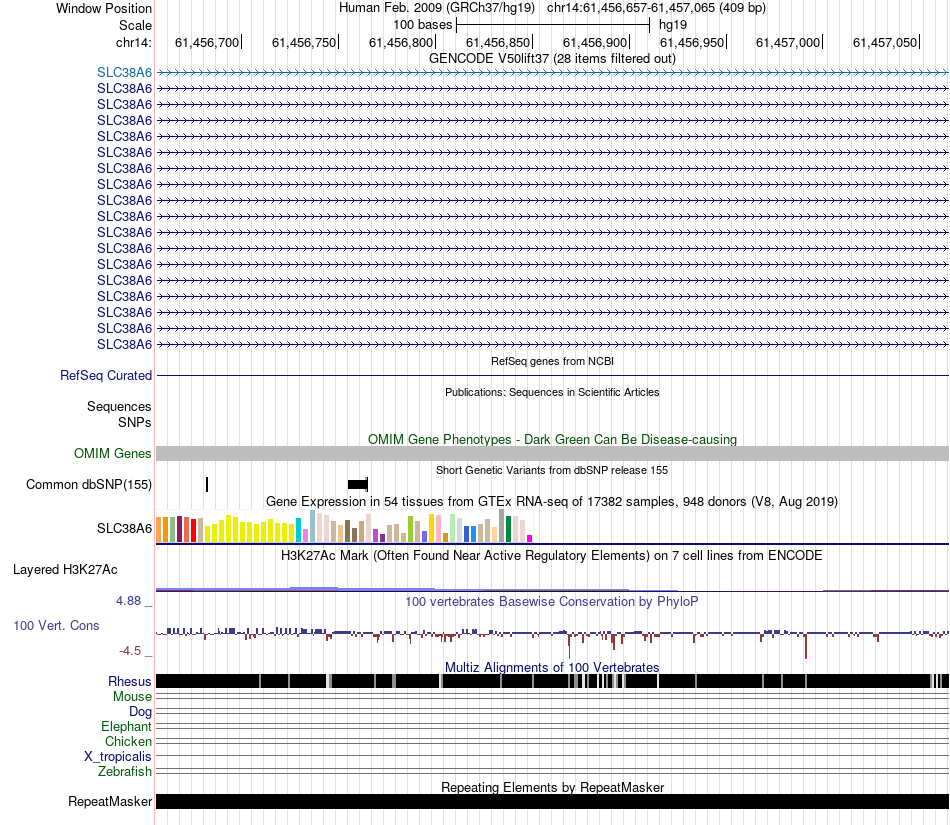The width and height of the screenshot is (950, 825).
Task: Click the 'Common dbSNP(155)' label
Action: (89, 485)
